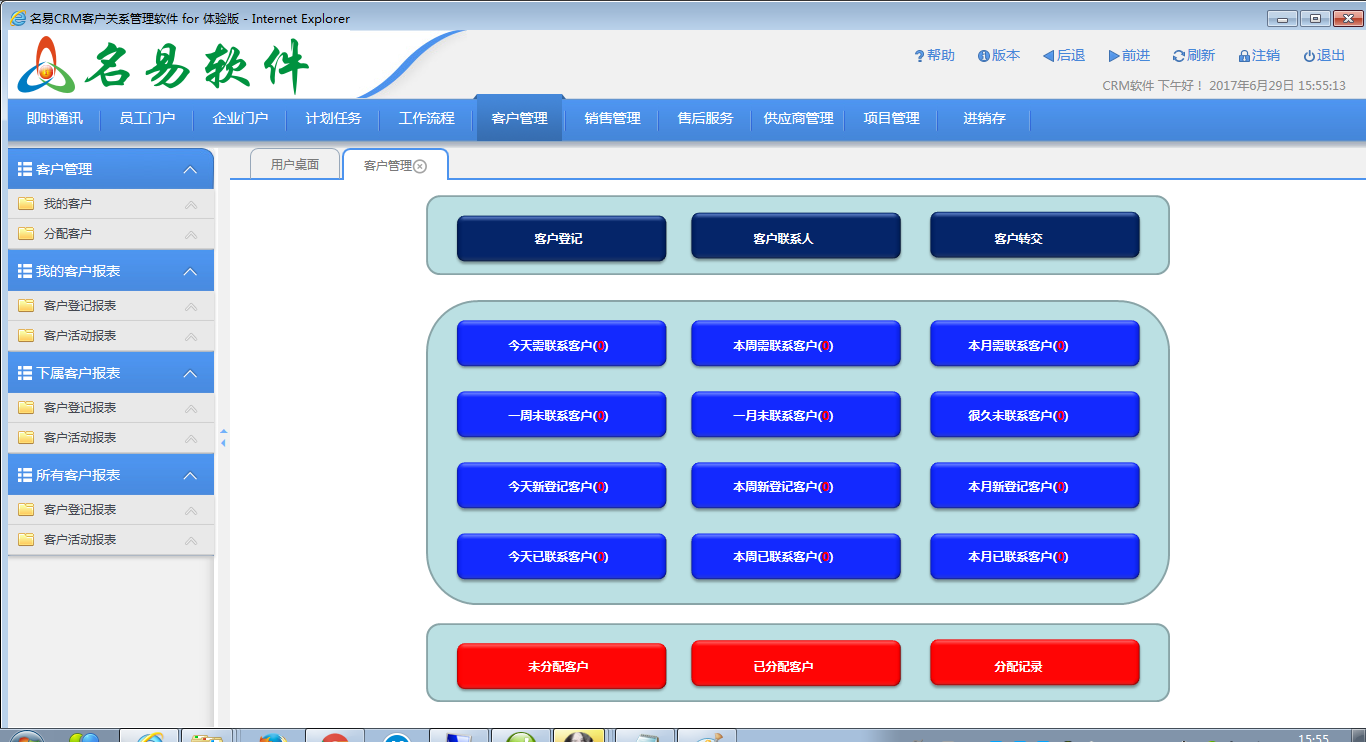Open 我的客户 folder in sidebar
1366x742 pixels.
(x=111, y=204)
